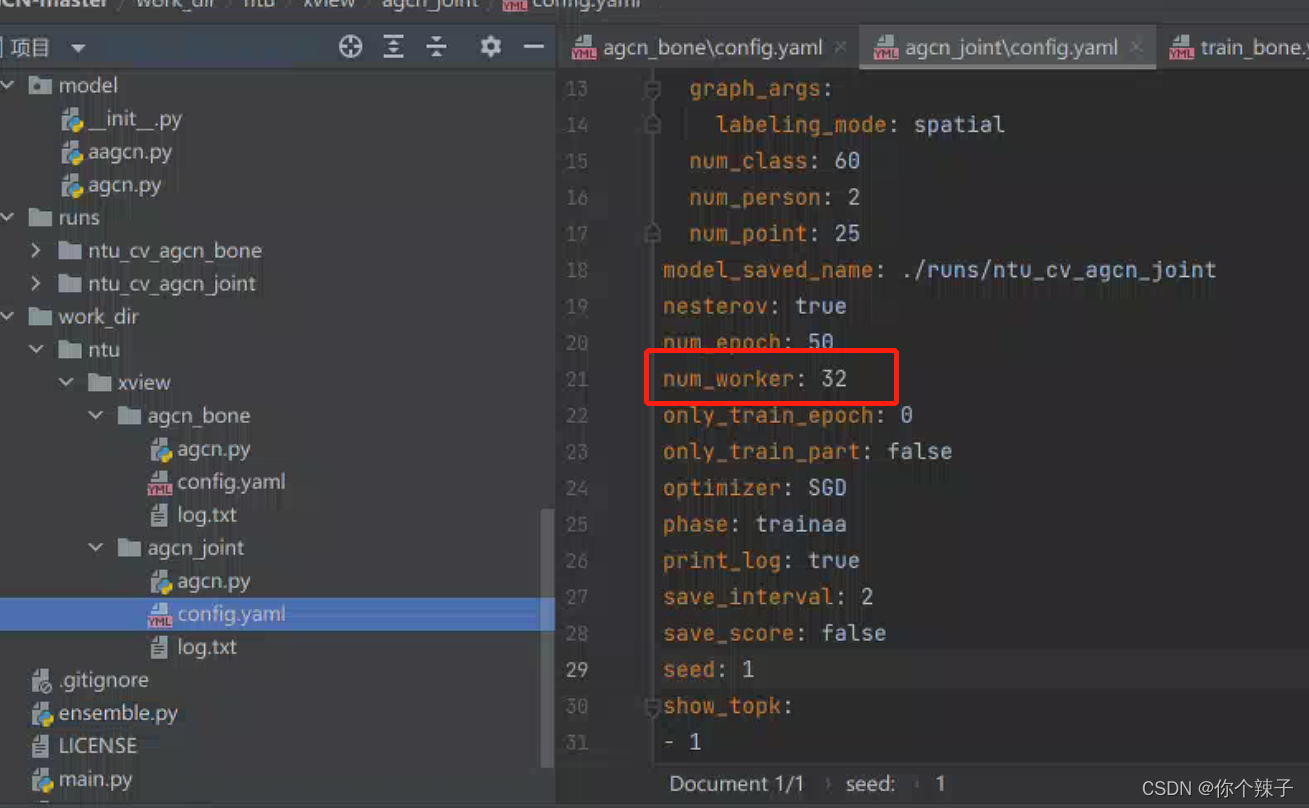The image size is (1309, 808).
Task: Click the nesterov: true line
Action: tap(755, 306)
